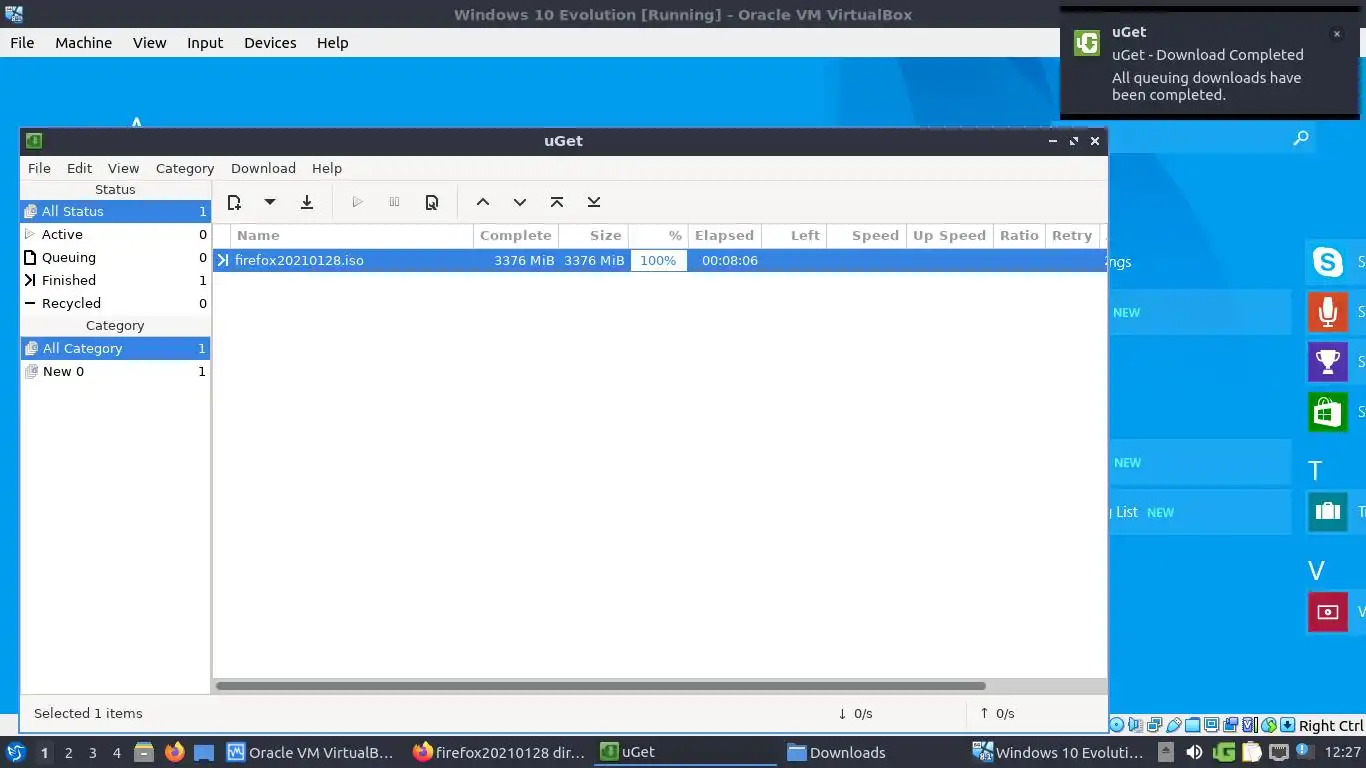Image resolution: width=1366 pixels, height=768 pixels.
Task: Click the Start (play) toolbar icon
Action: point(357,202)
